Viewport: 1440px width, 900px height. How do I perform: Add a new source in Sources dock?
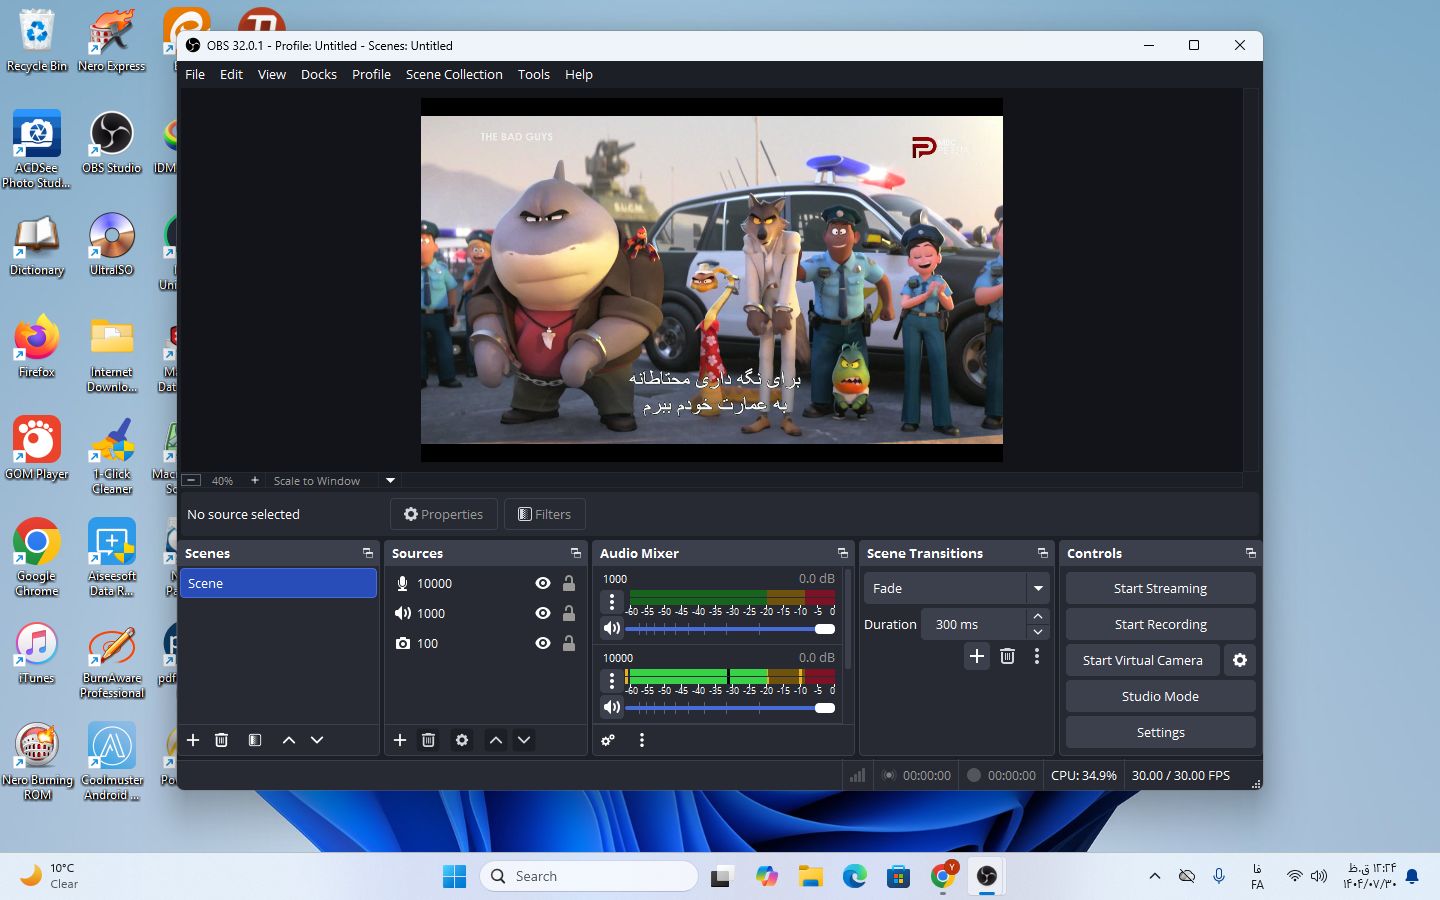pos(400,740)
